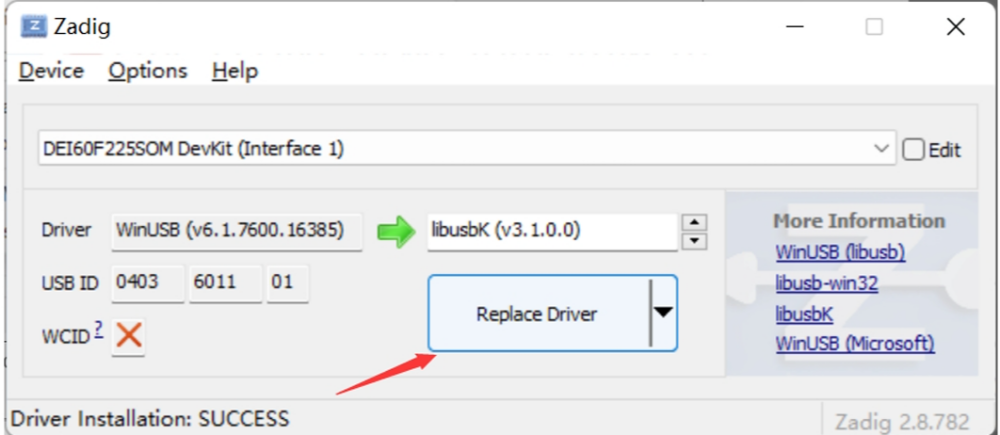Viewport: 1000px width, 435px height.
Task: Click the Driver Installation: SUCCESS status text
Action: [150, 419]
